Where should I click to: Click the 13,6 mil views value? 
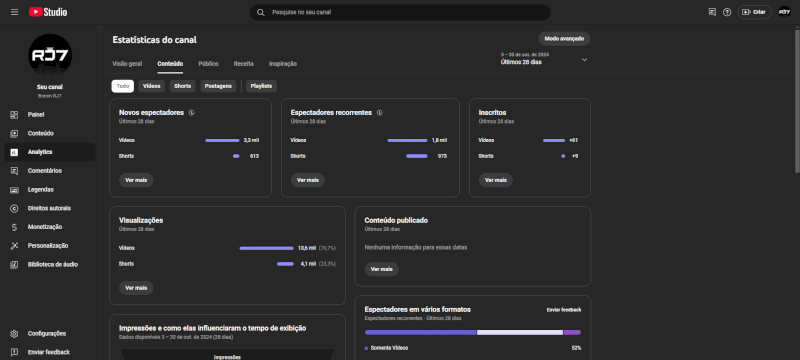click(x=307, y=248)
